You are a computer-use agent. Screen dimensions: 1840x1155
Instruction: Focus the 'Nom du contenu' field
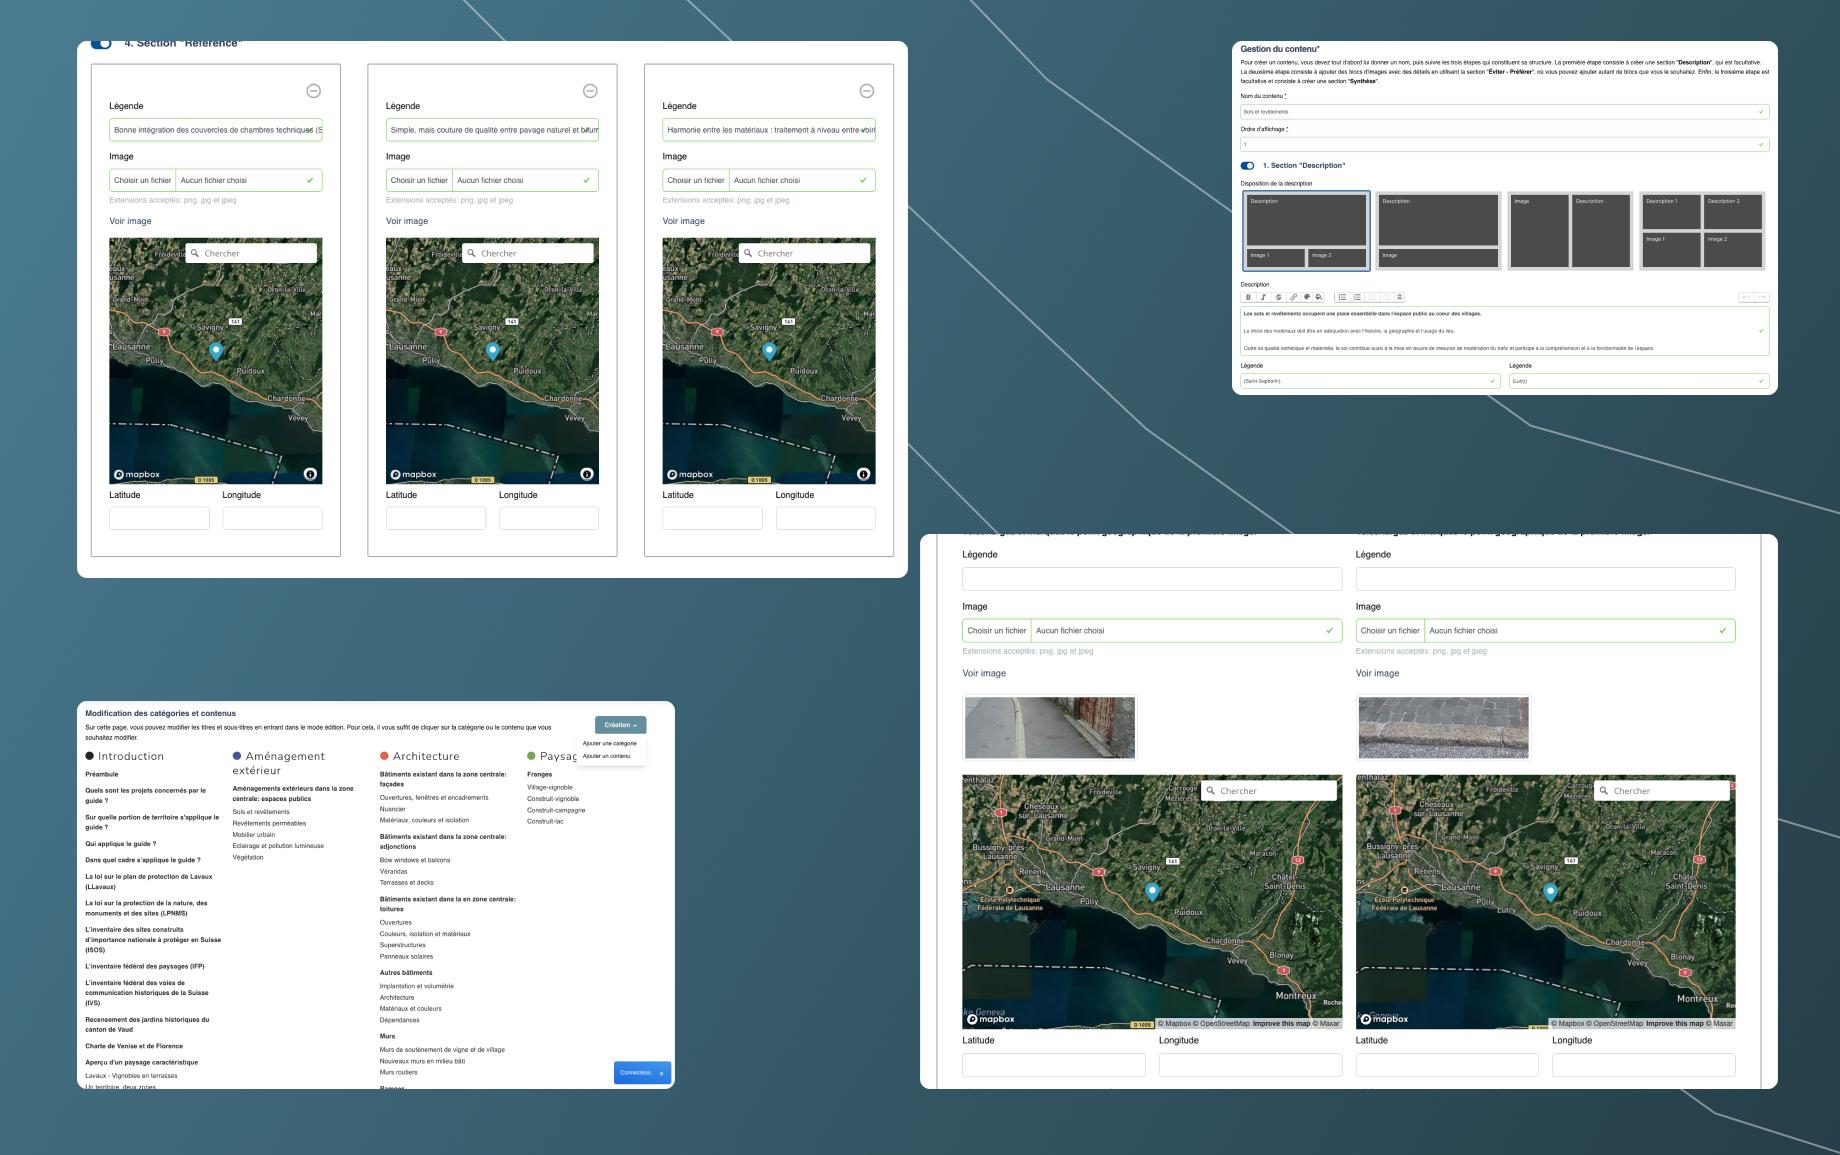click(x=1505, y=112)
